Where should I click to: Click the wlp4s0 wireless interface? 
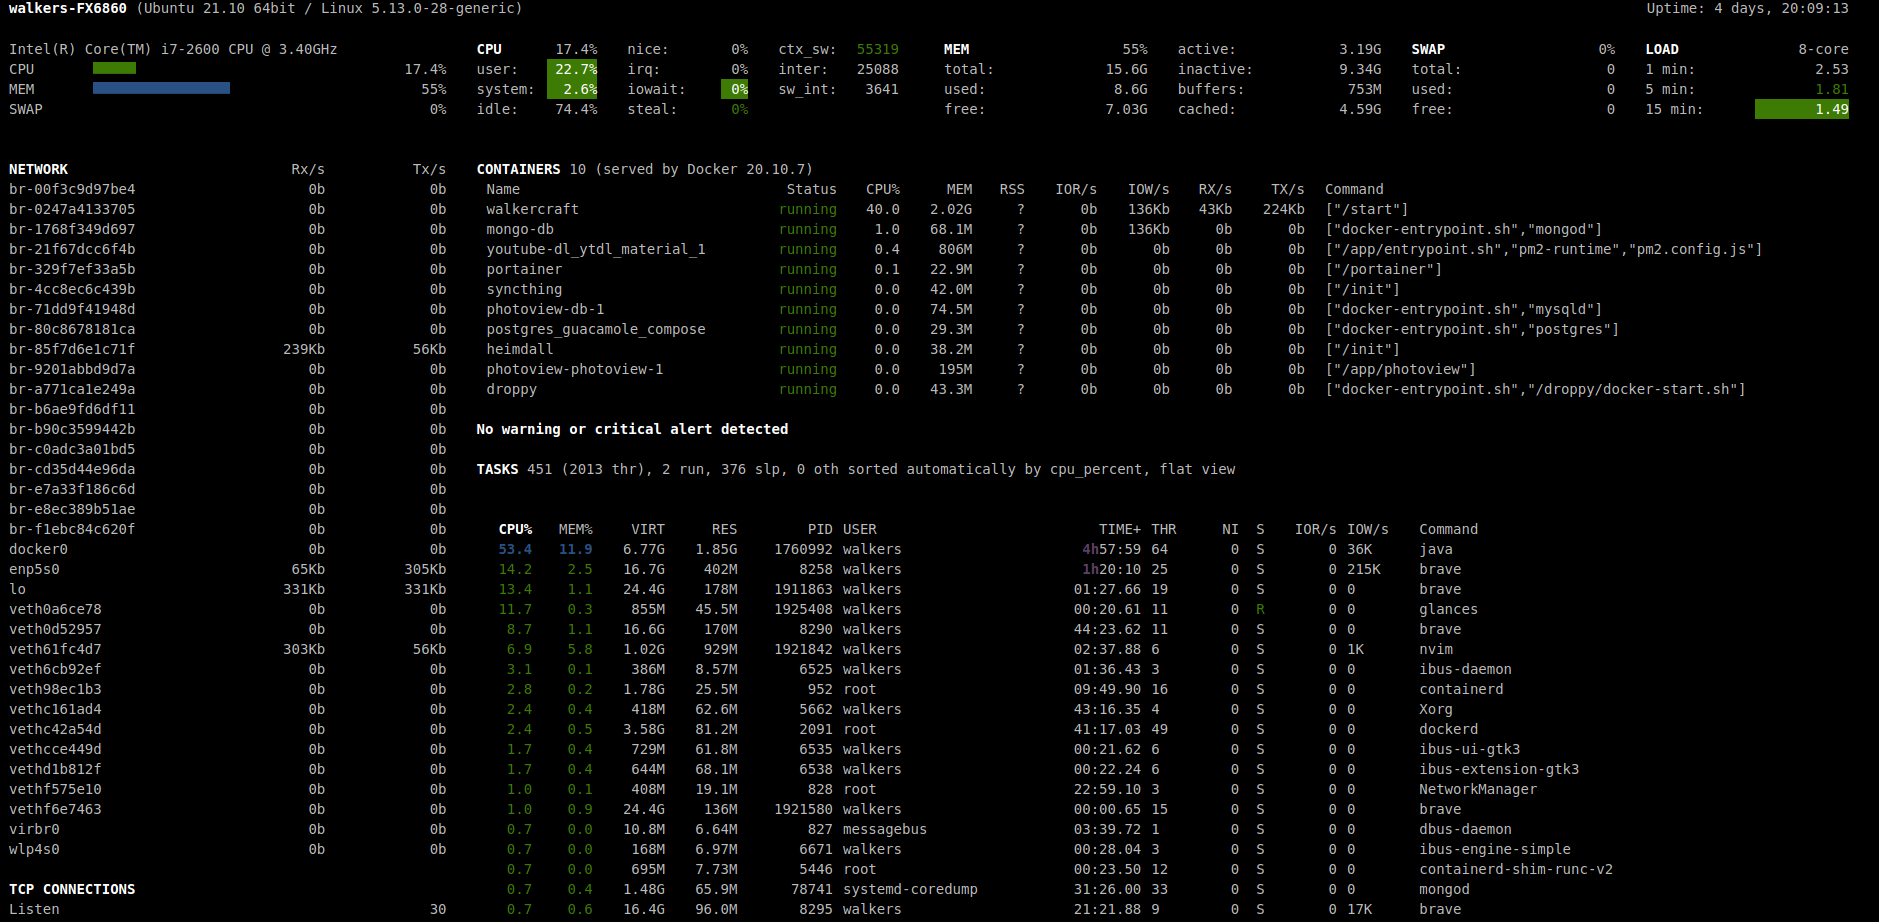click(x=34, y=849)
